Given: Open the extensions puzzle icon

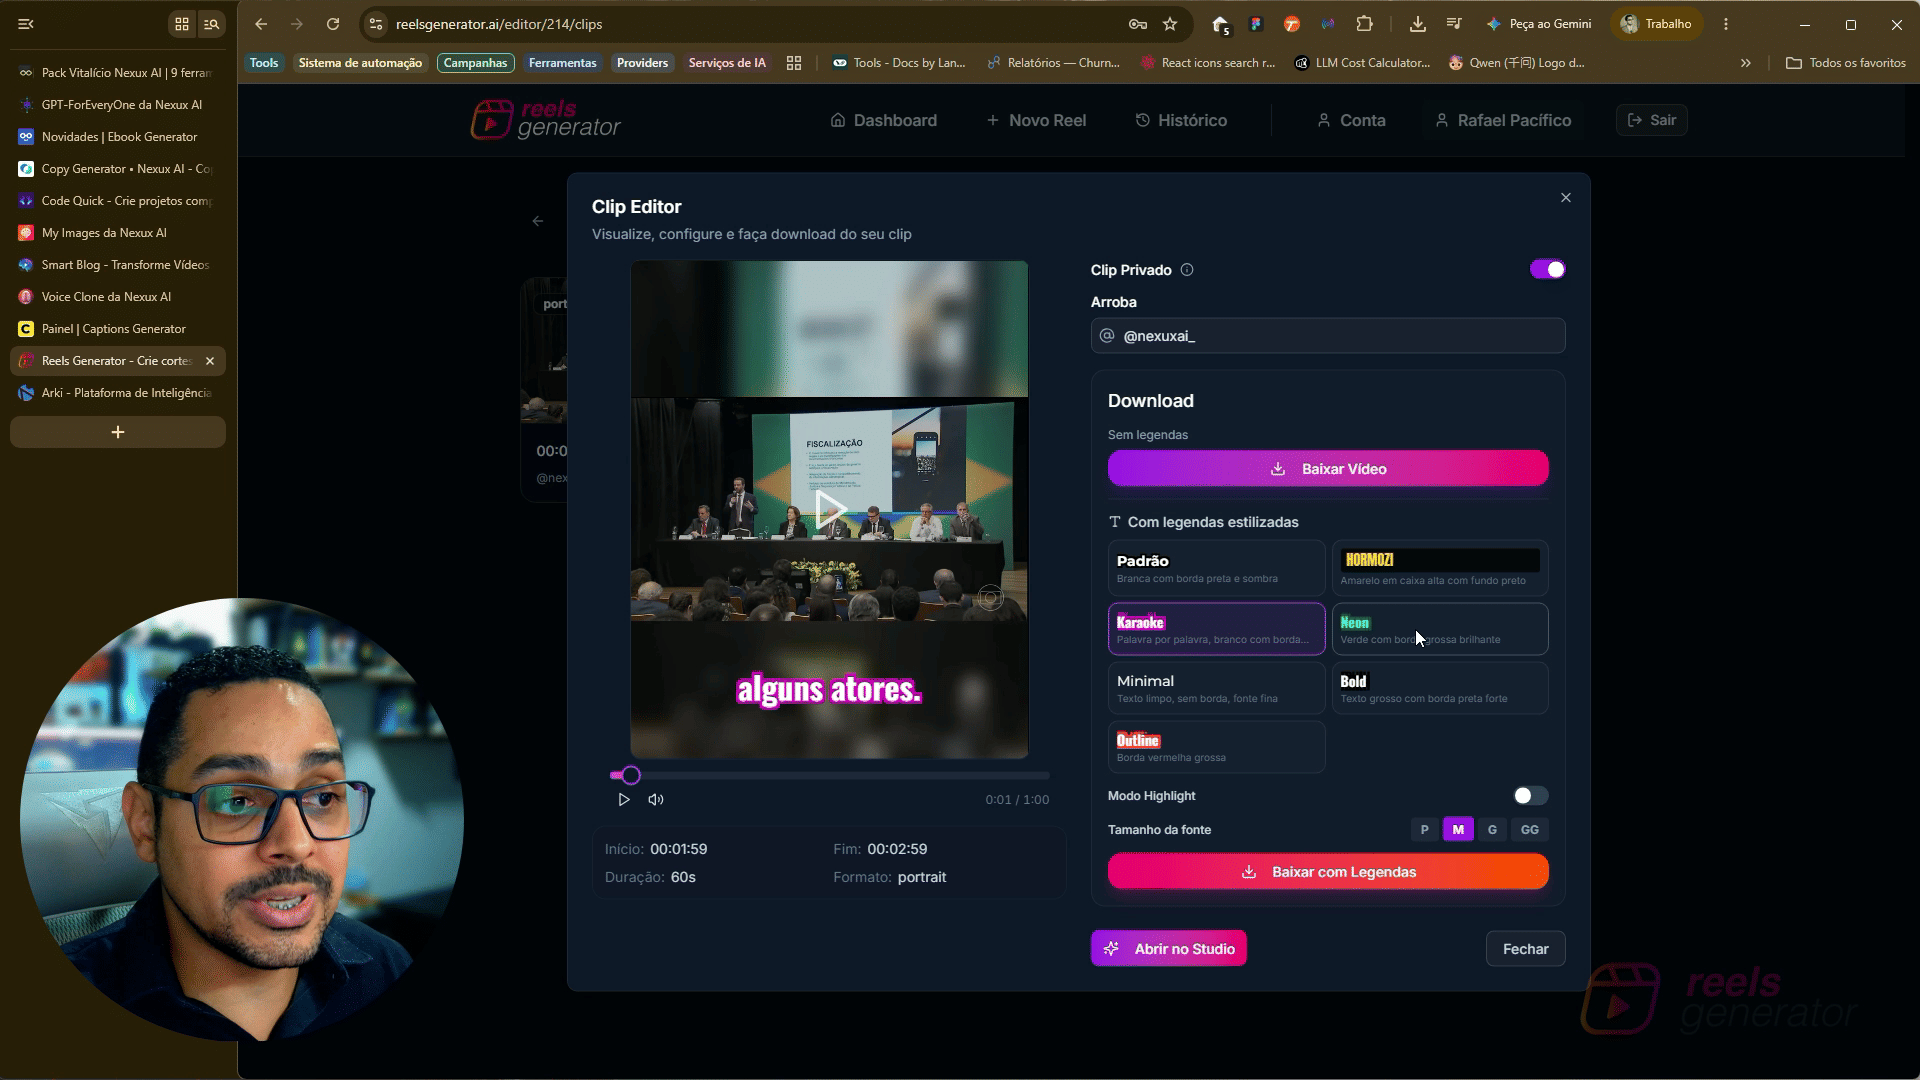Looking at the screenshot, I should pos(1365,24).
